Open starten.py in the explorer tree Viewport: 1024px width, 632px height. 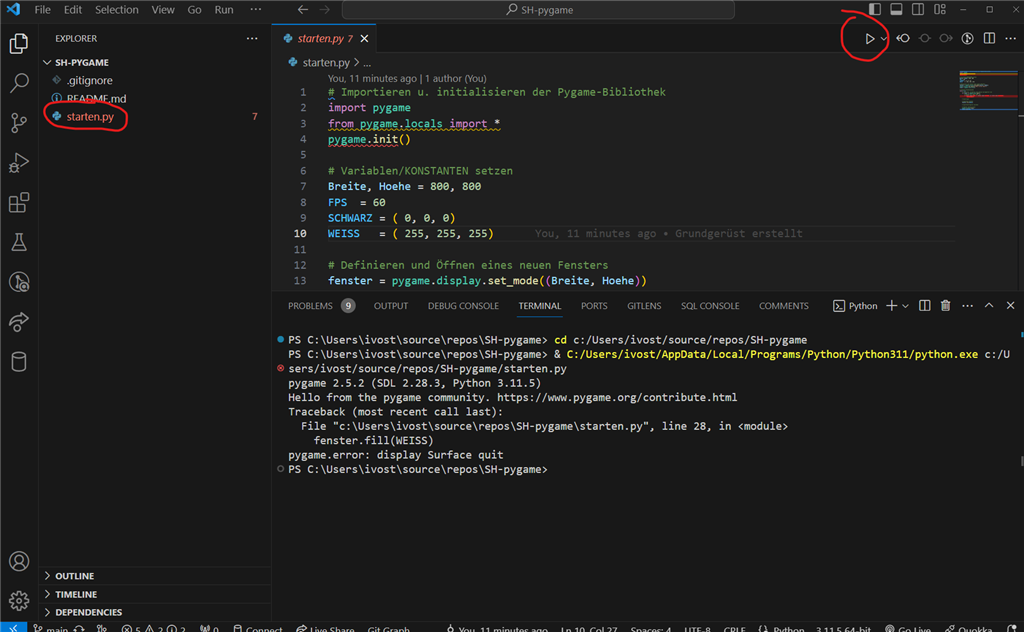(x=90, y=117)
